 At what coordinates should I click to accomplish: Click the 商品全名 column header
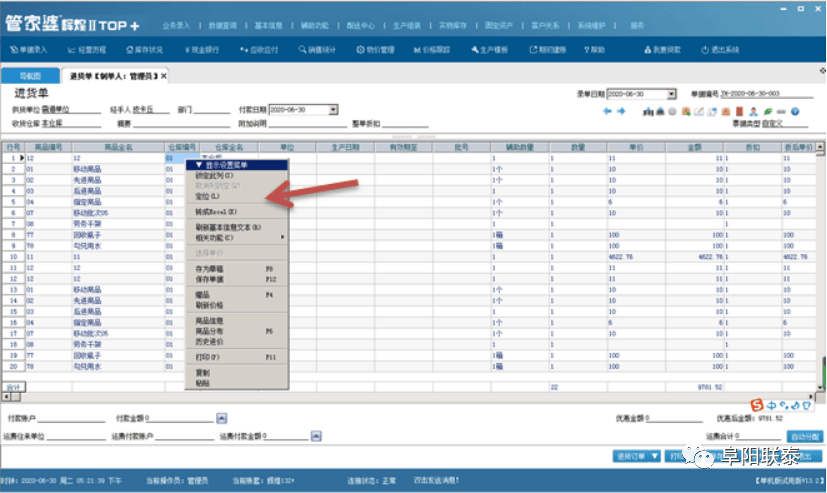[x=118, y=147]
